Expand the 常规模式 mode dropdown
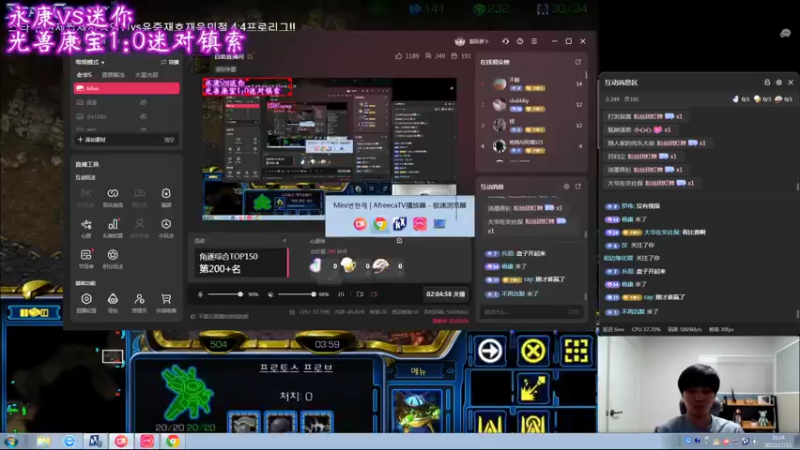This screenshot has height=450, width=800. click(90, 62)
